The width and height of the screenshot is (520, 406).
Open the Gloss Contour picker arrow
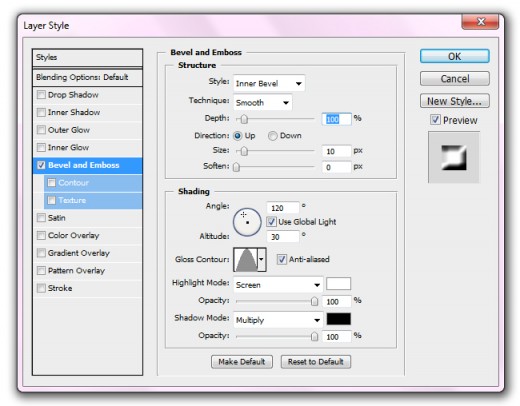(262, 259)
